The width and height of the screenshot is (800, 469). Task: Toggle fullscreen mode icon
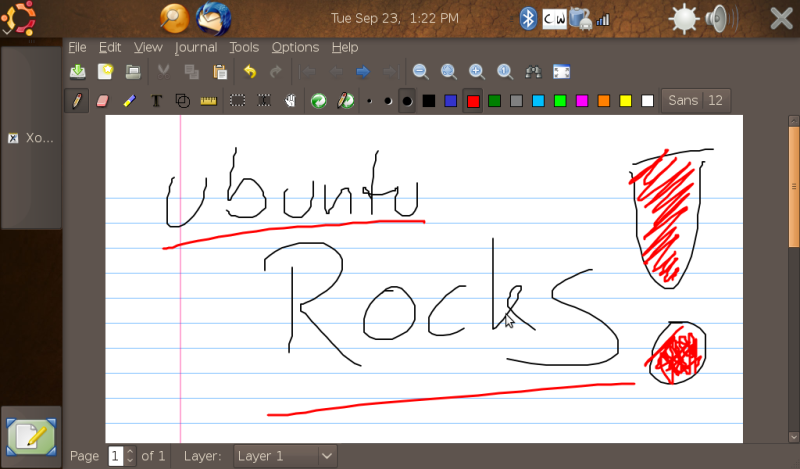pos(561,72)
